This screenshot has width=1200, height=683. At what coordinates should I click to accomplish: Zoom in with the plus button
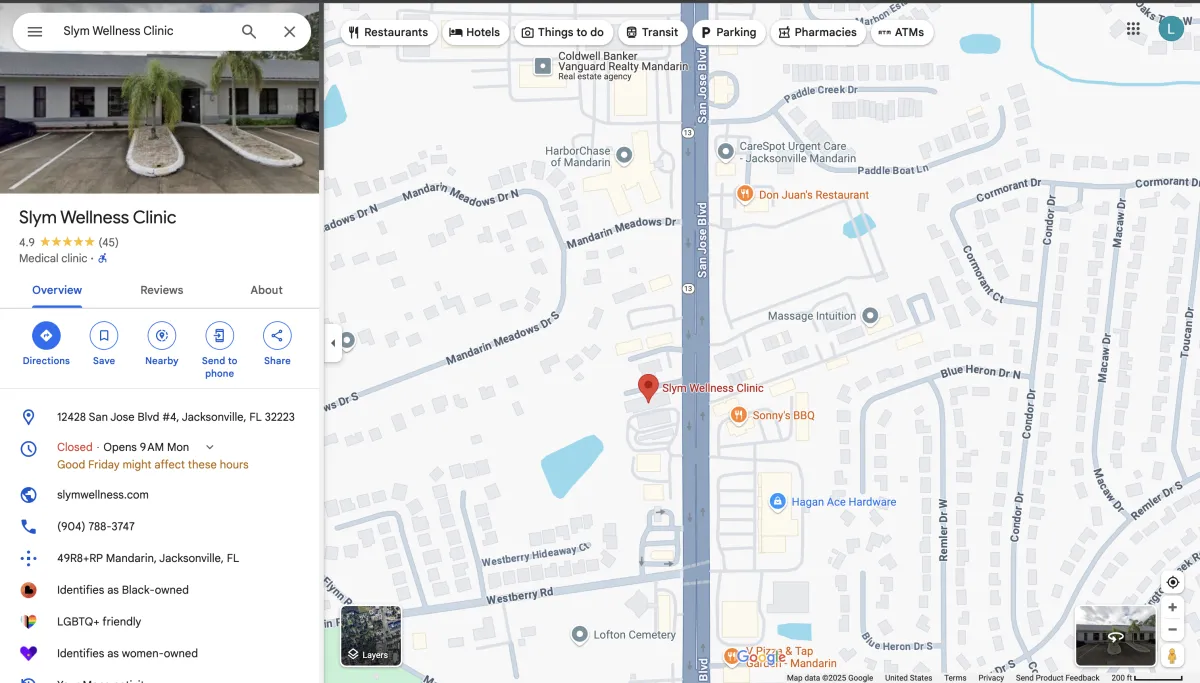(1173, 607)
